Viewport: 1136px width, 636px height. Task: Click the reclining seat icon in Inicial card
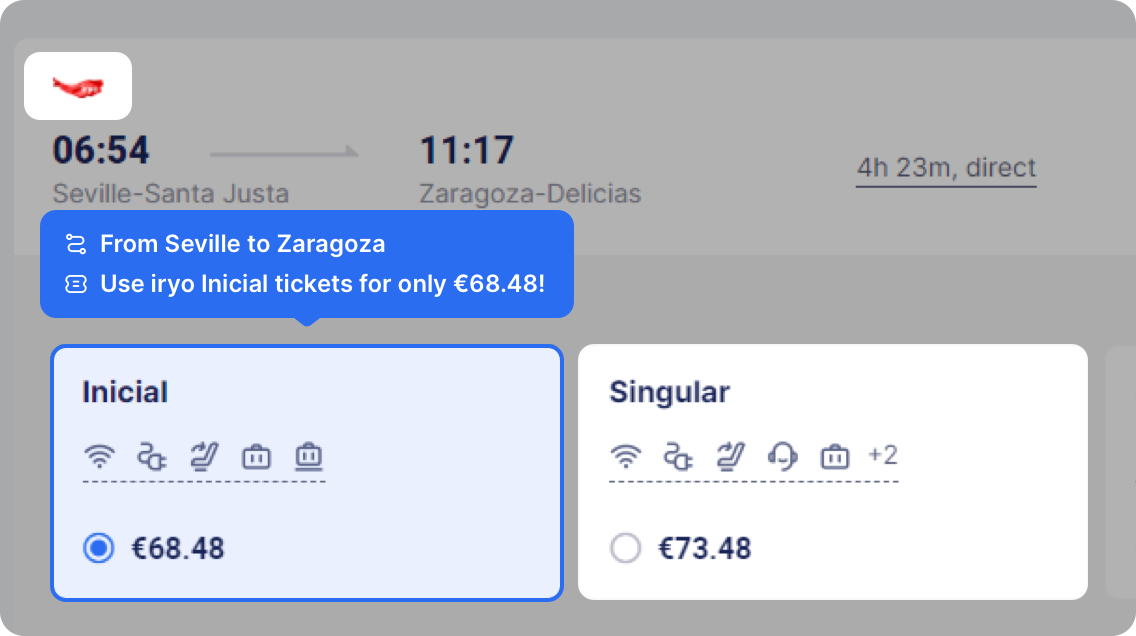[204, 457]
